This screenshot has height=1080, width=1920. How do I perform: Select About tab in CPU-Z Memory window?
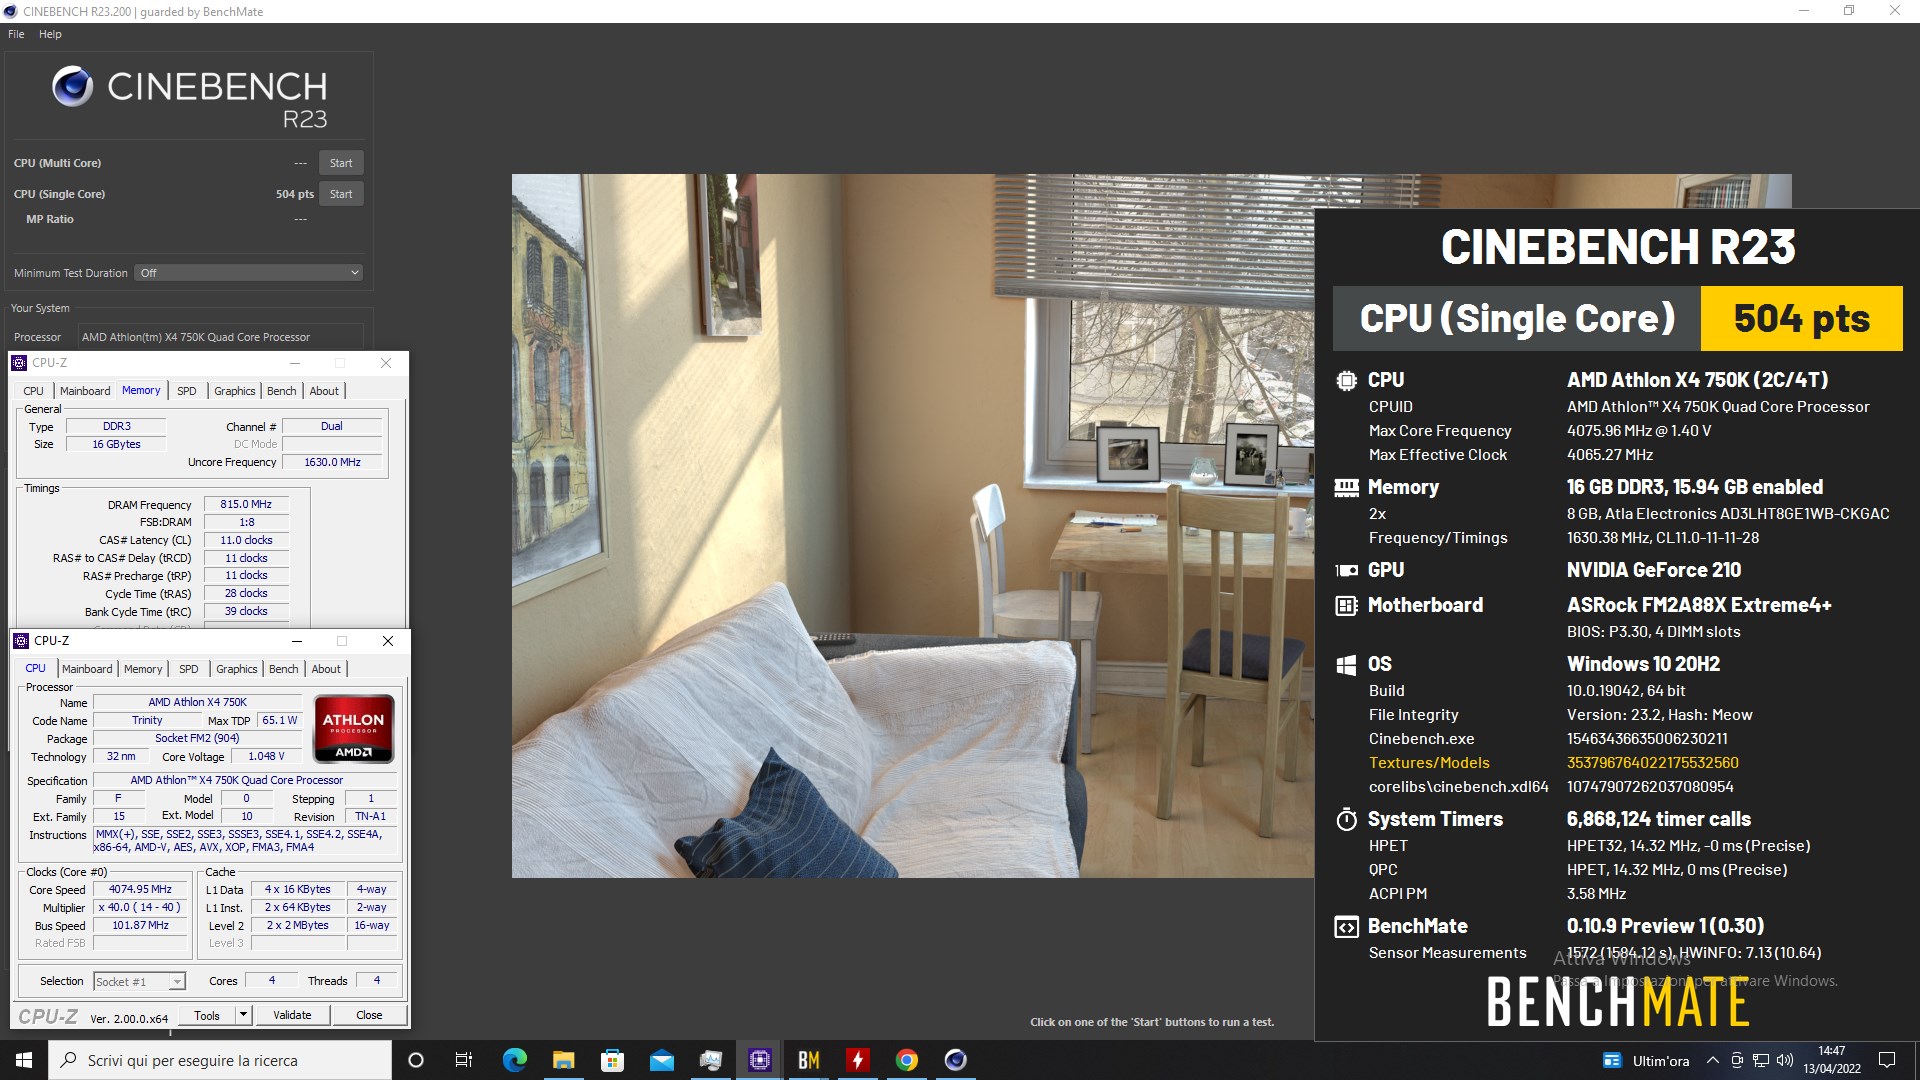[324, 391]
